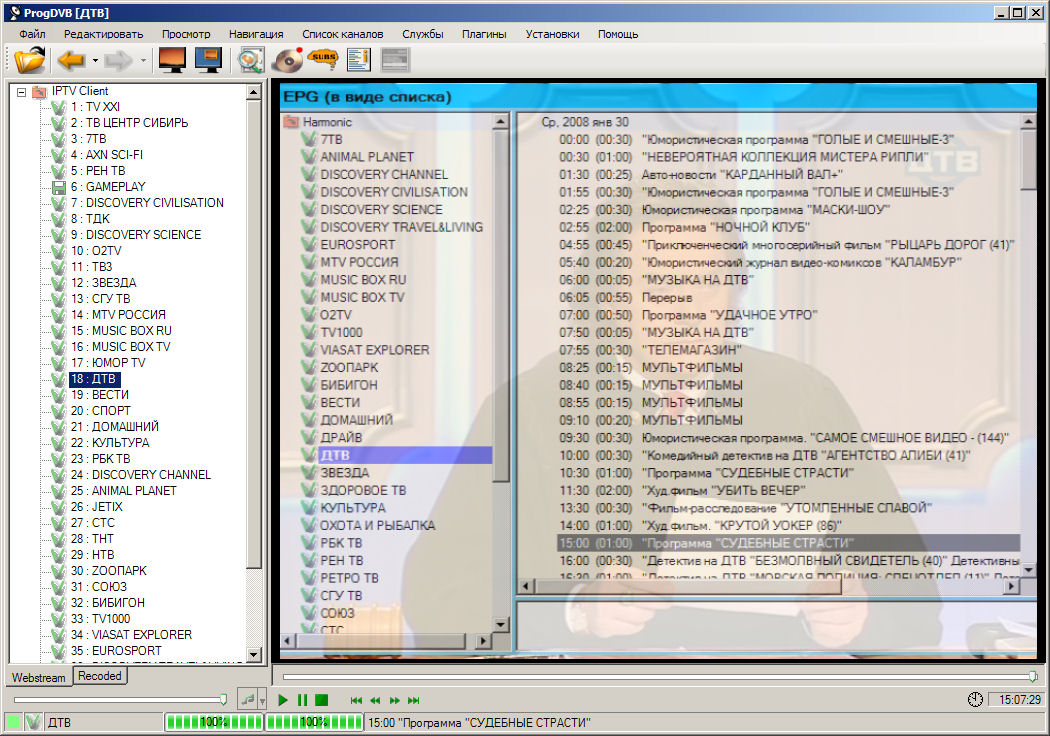The image size is (1050, 736).
Task: Click the grey window toolbar icon
Action: coord(394,60)
